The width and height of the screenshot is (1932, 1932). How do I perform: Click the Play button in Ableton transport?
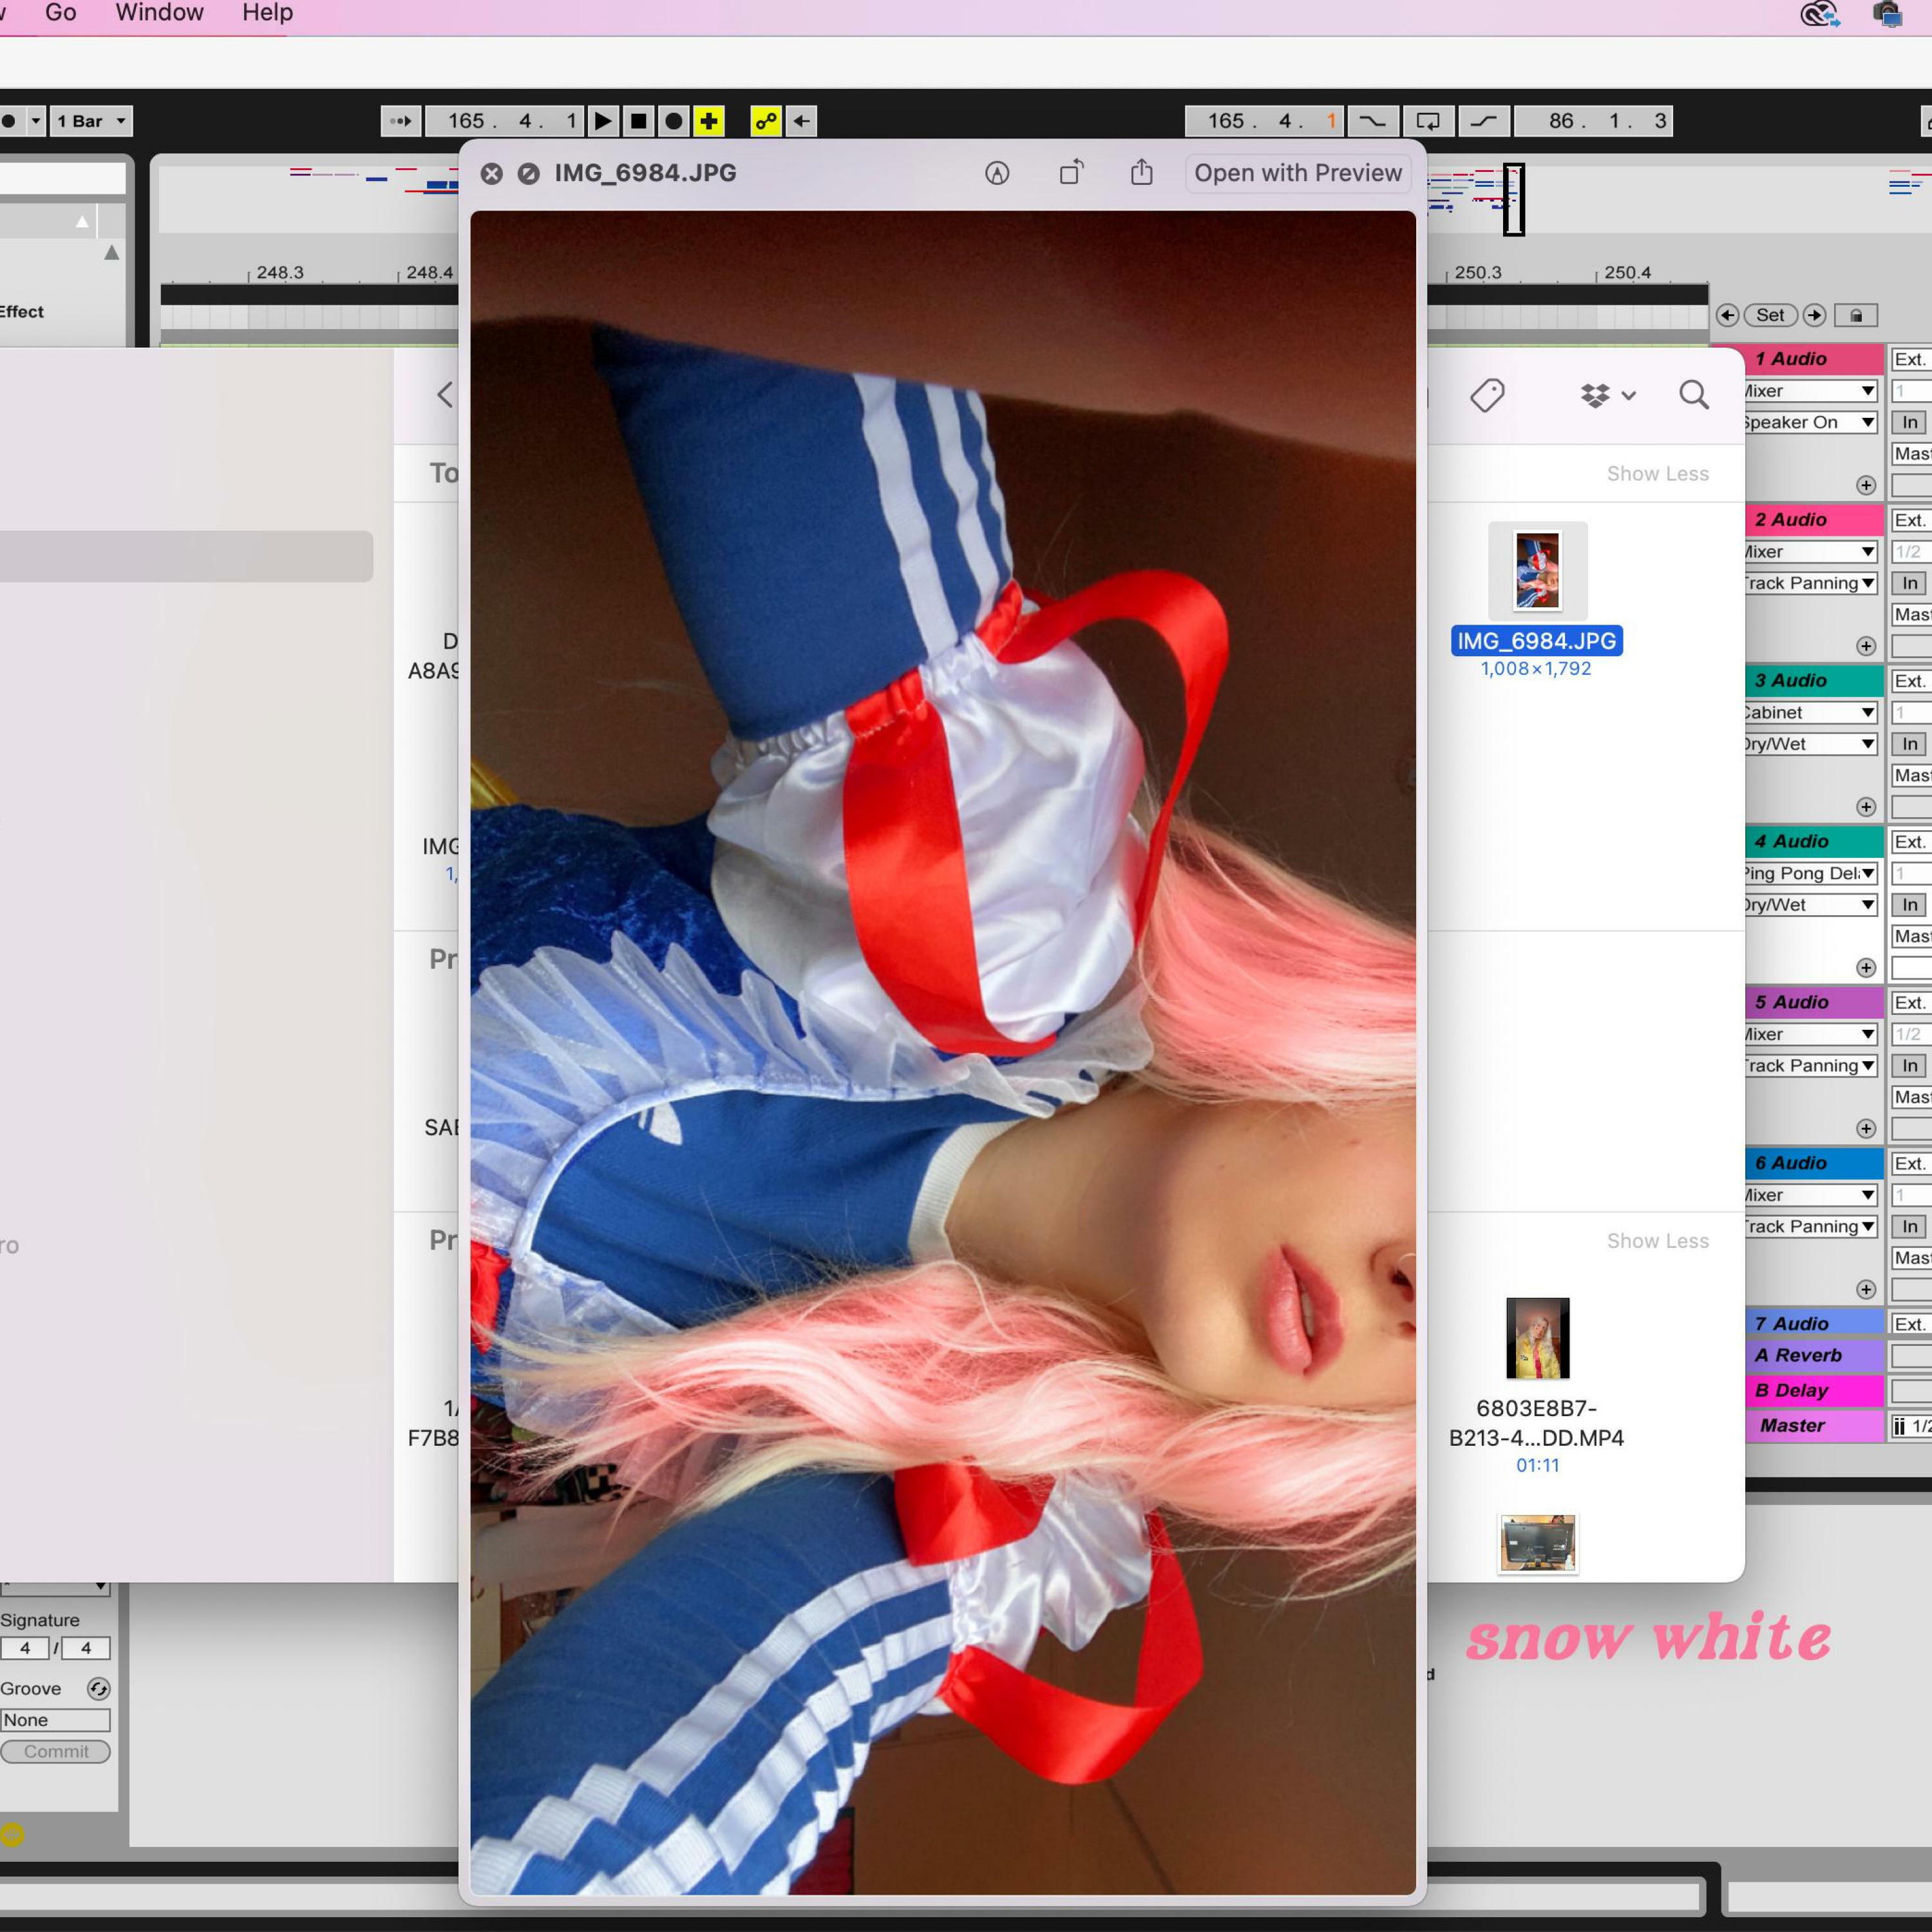click(603, 121)
